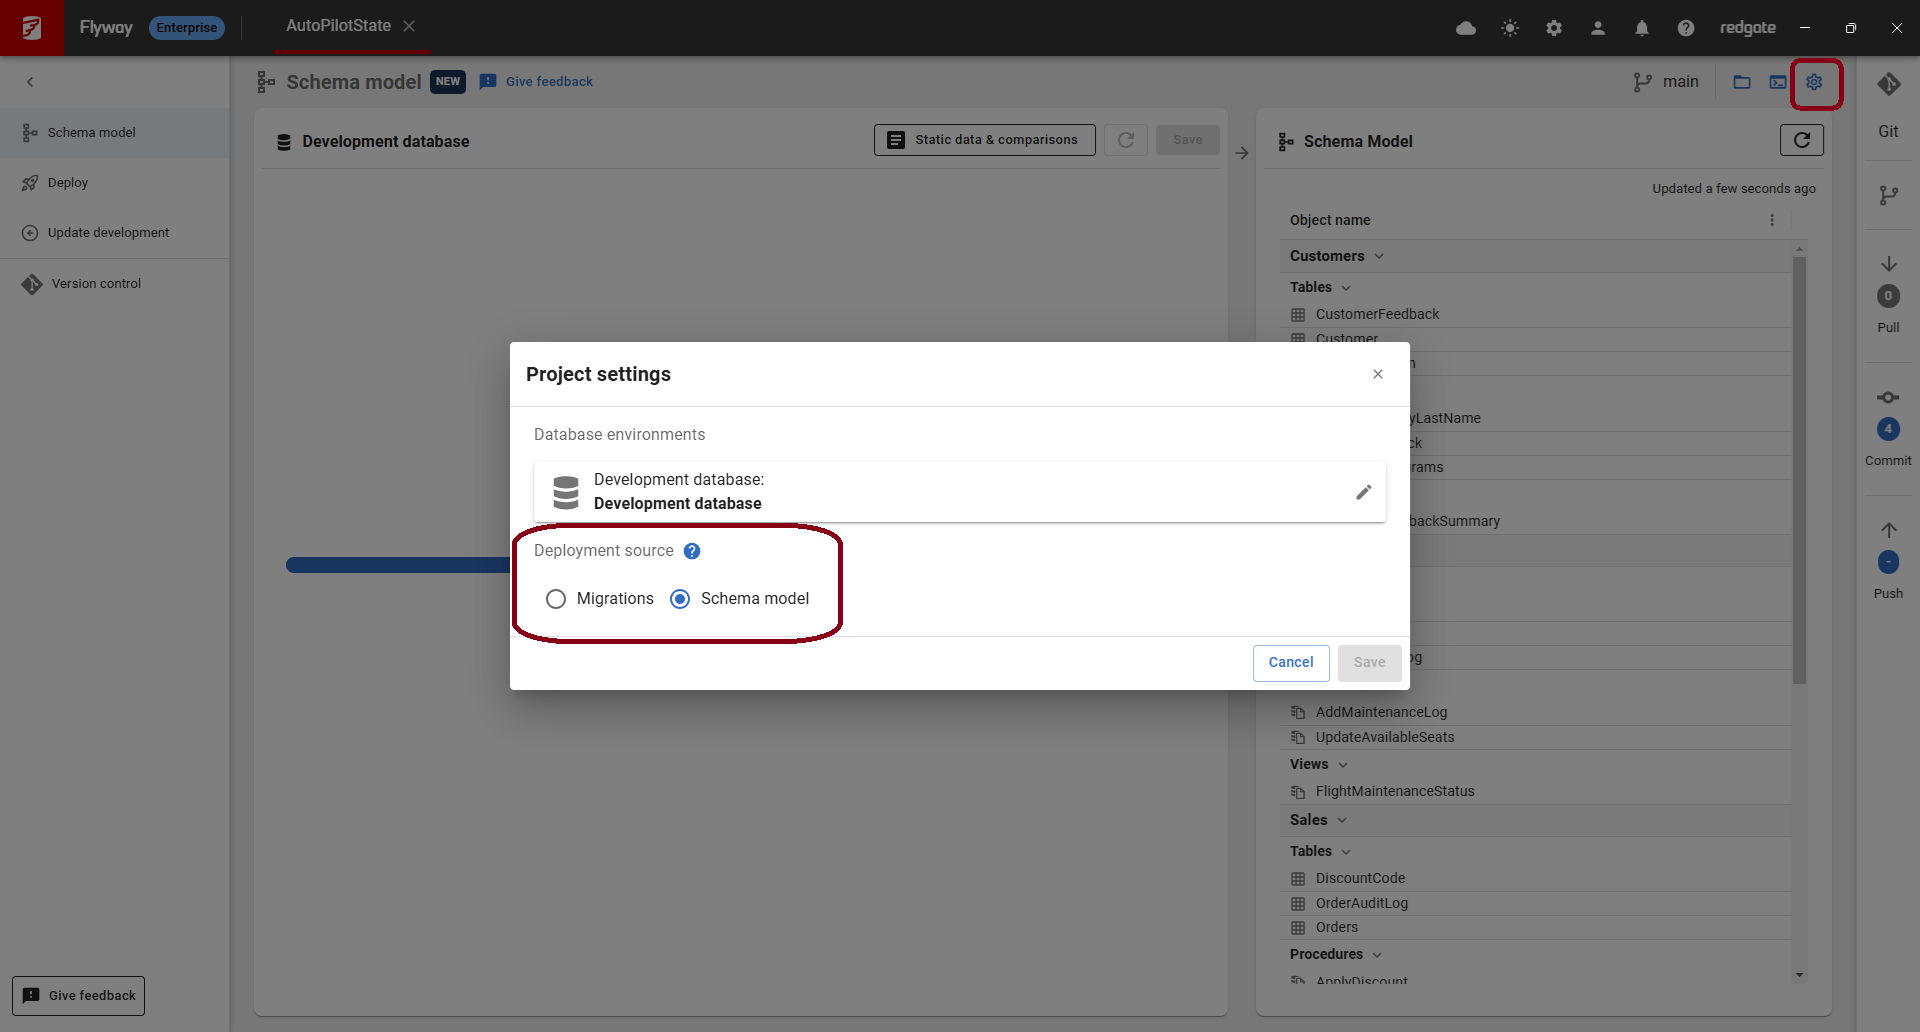Click the notifications bell icon
The height and width of the screenshot is (1032, 1920).
[1641, 28]
